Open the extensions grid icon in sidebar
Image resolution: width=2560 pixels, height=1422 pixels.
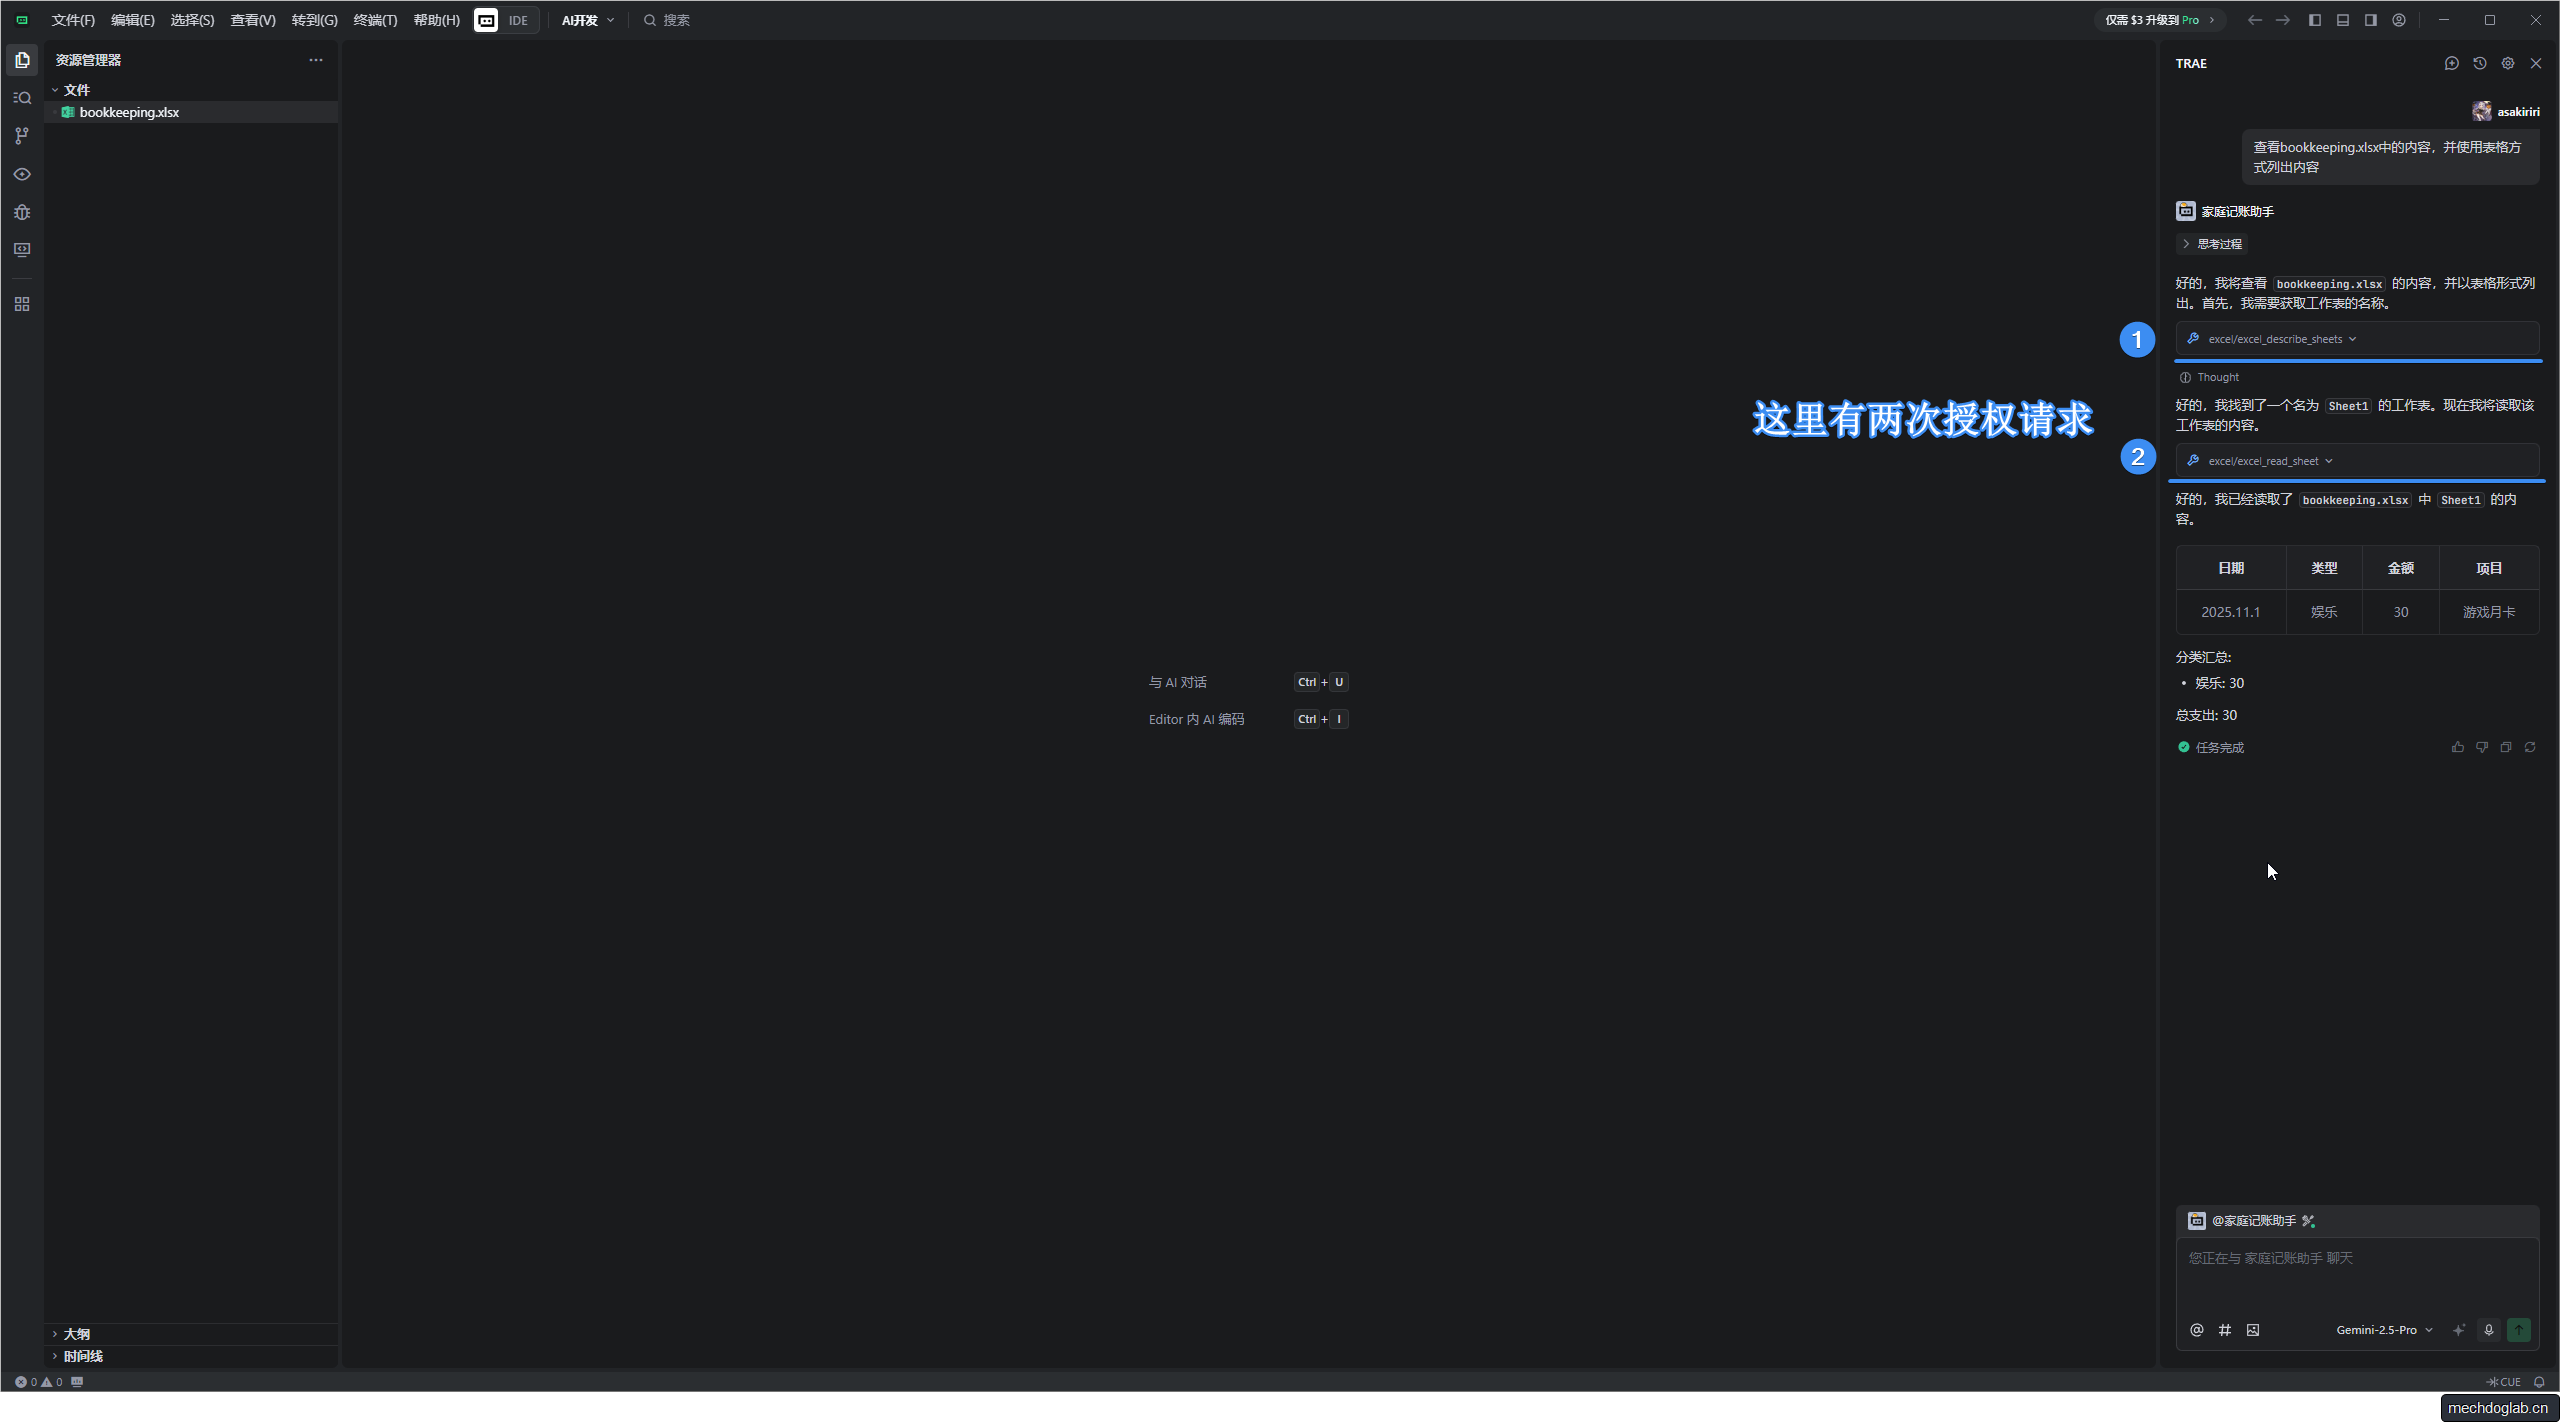(x=22, y=304)
